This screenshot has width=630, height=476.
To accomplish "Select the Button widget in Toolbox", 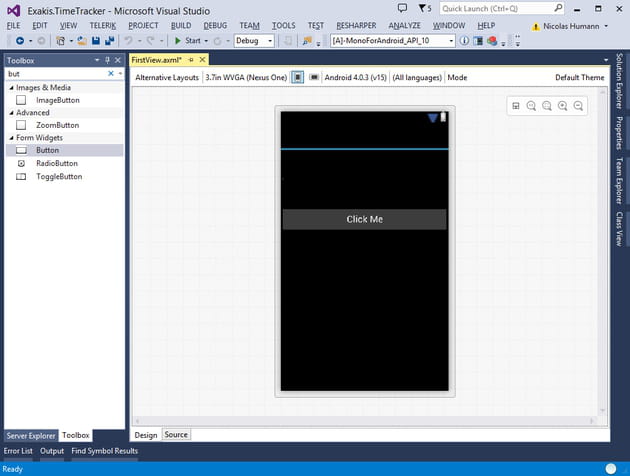I will coord(64,150).
